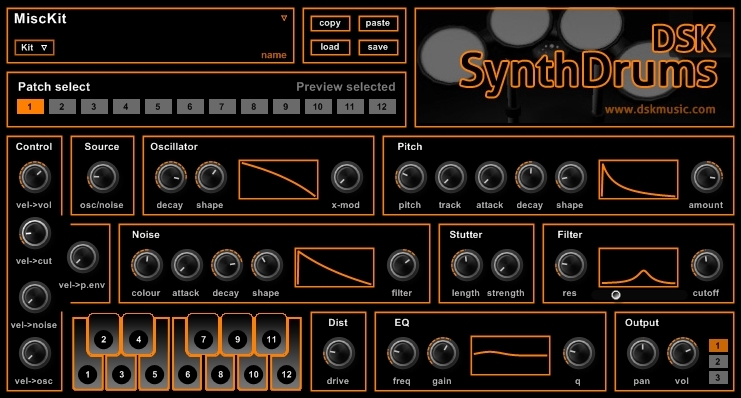Select Output channel 1
741x398 pixels.
tap(718, 346)
